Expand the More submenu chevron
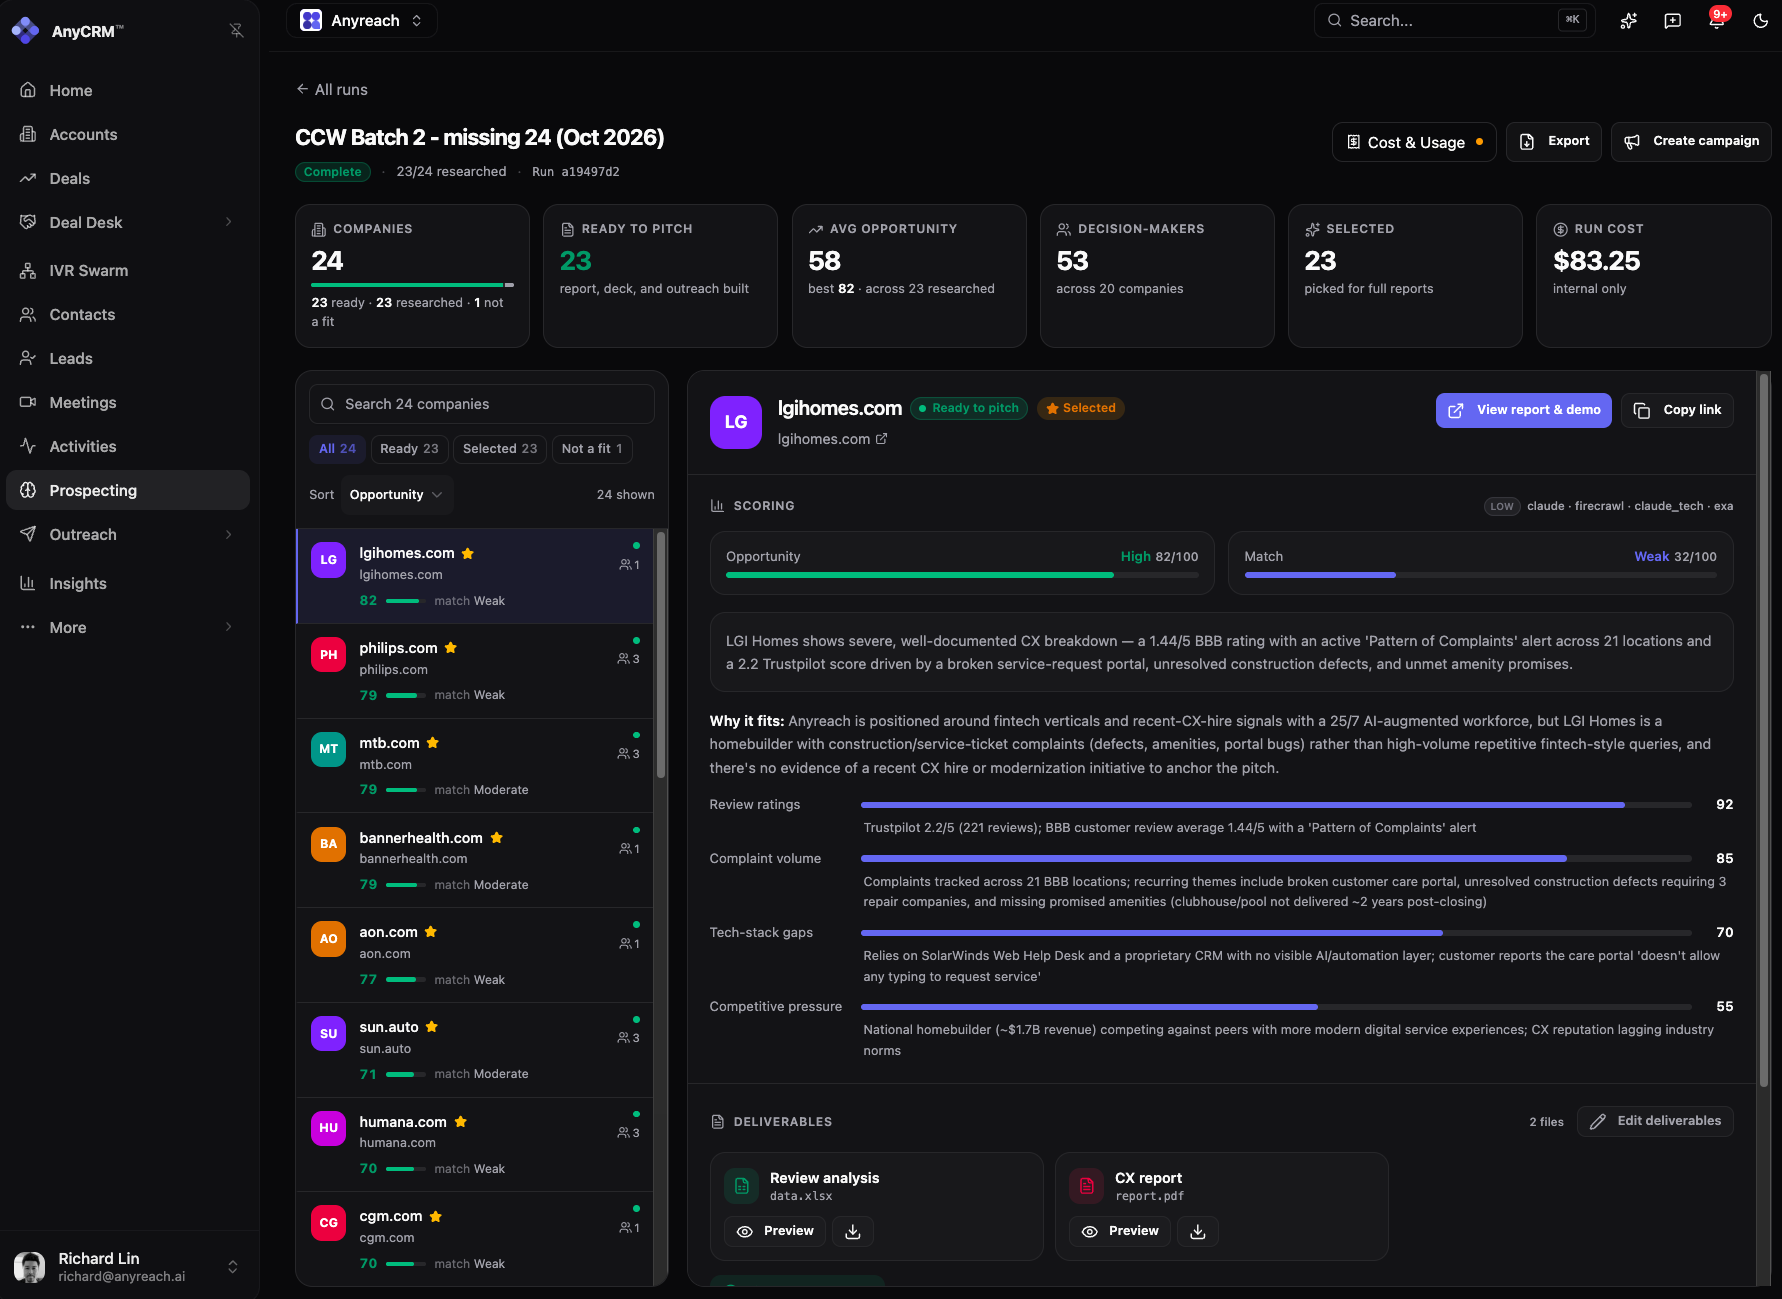 click(x=229, y=627)
